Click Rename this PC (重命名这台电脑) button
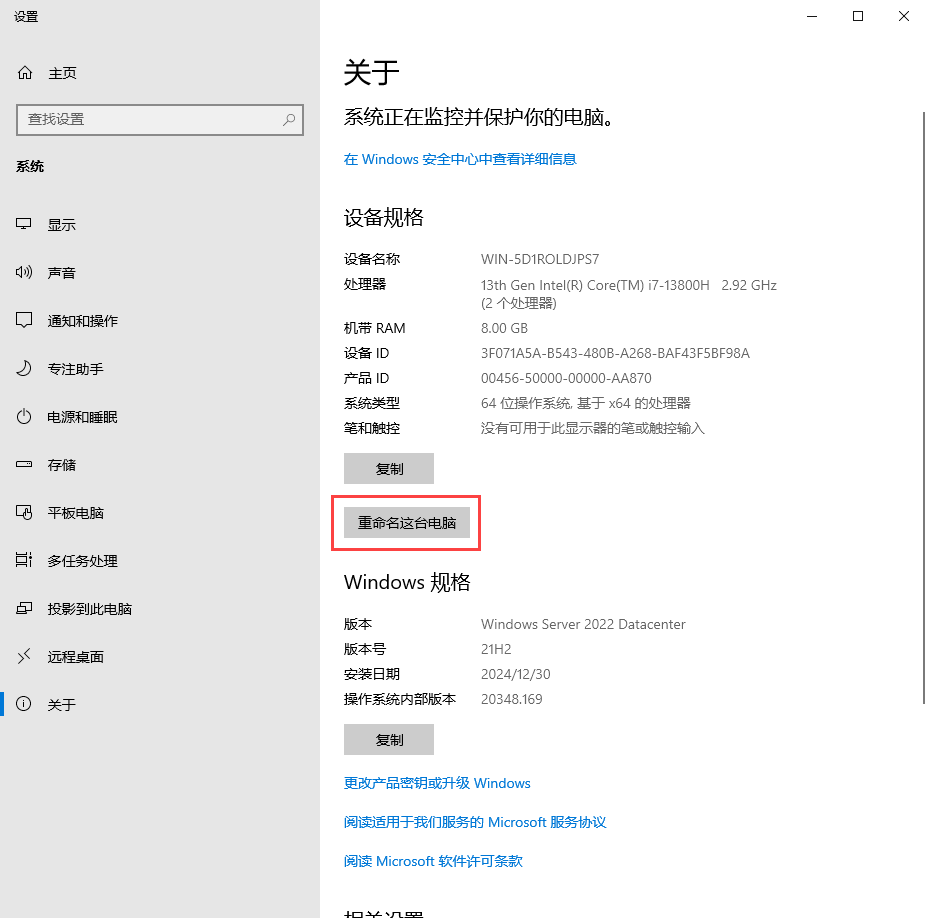This screenshot has height=918, width=927. (407, 523)
